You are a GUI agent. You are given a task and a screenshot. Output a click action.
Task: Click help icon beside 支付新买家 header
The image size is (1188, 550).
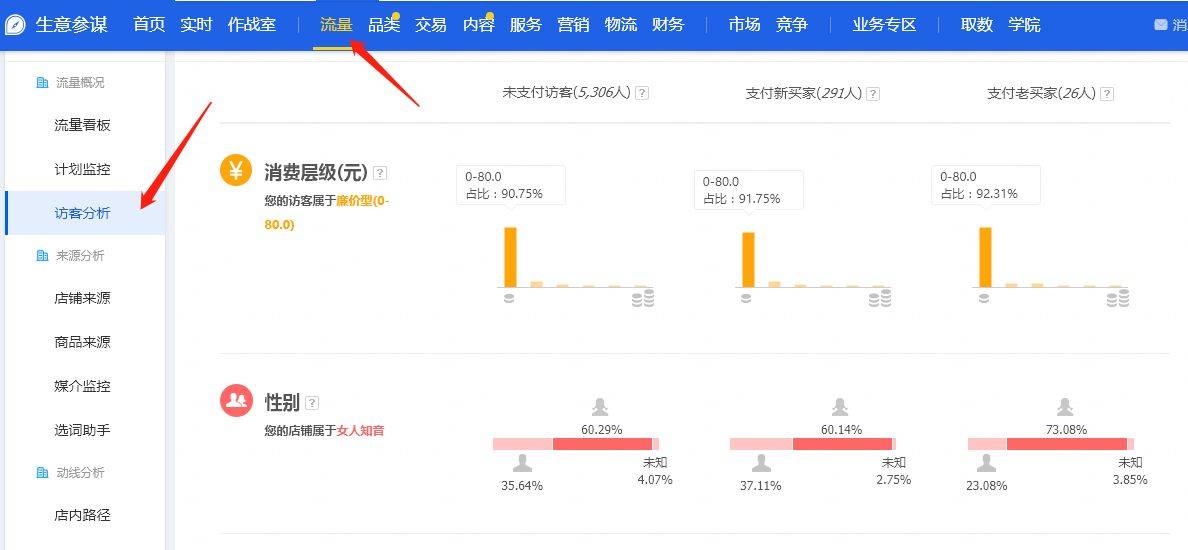click(x=873, y=94)
